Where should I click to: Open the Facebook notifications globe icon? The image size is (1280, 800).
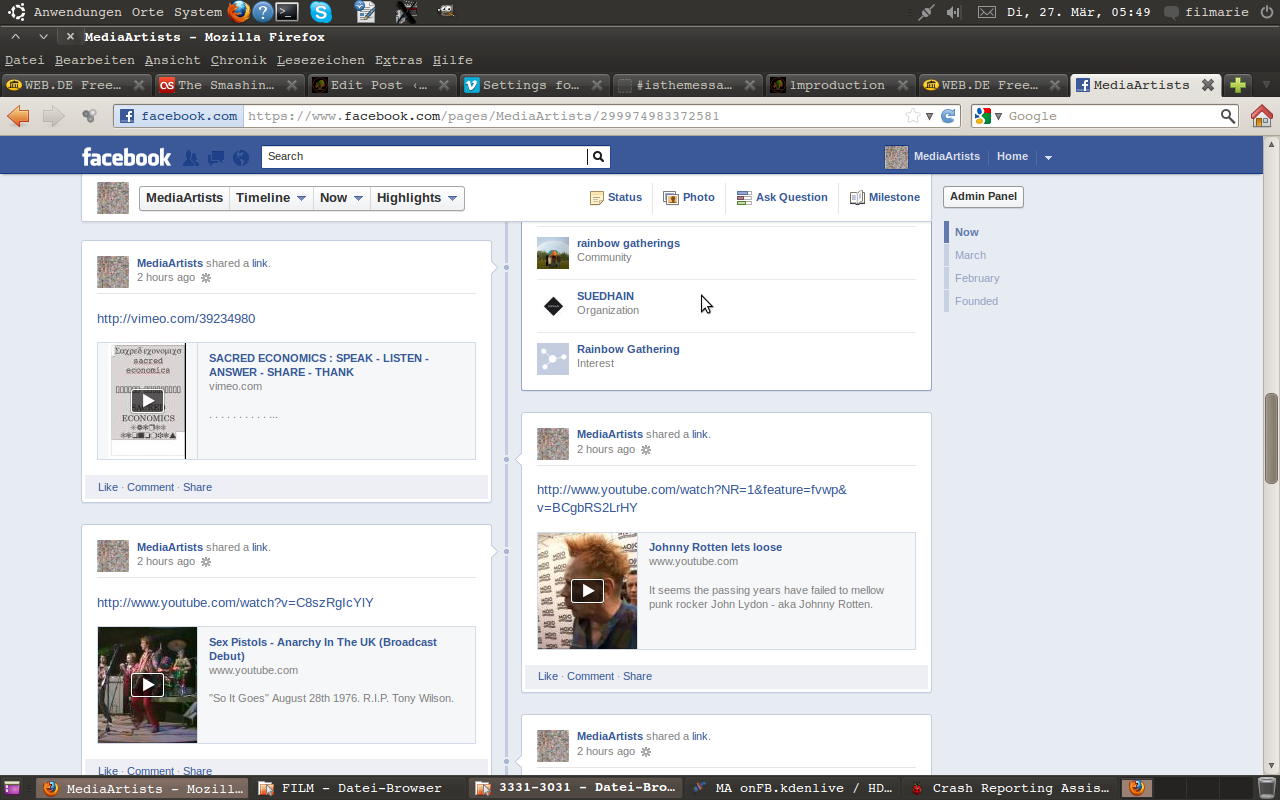241,157
